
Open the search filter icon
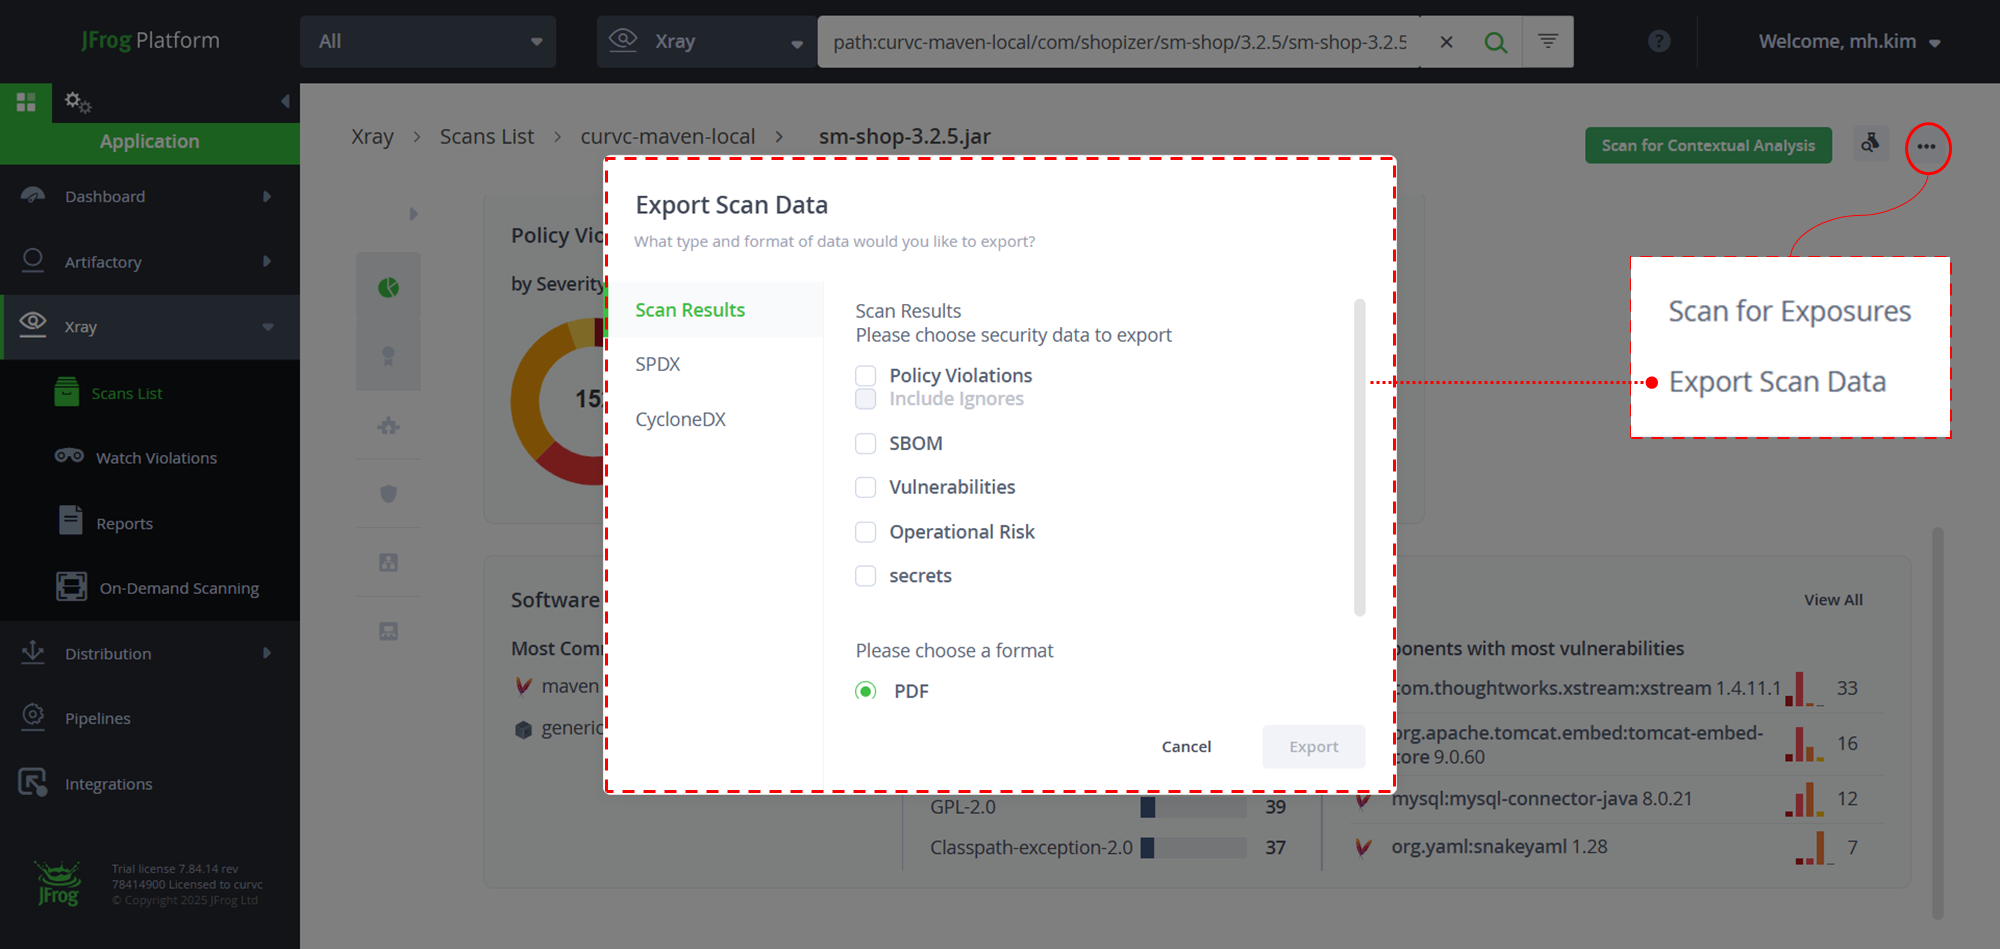pos(1547,42)
